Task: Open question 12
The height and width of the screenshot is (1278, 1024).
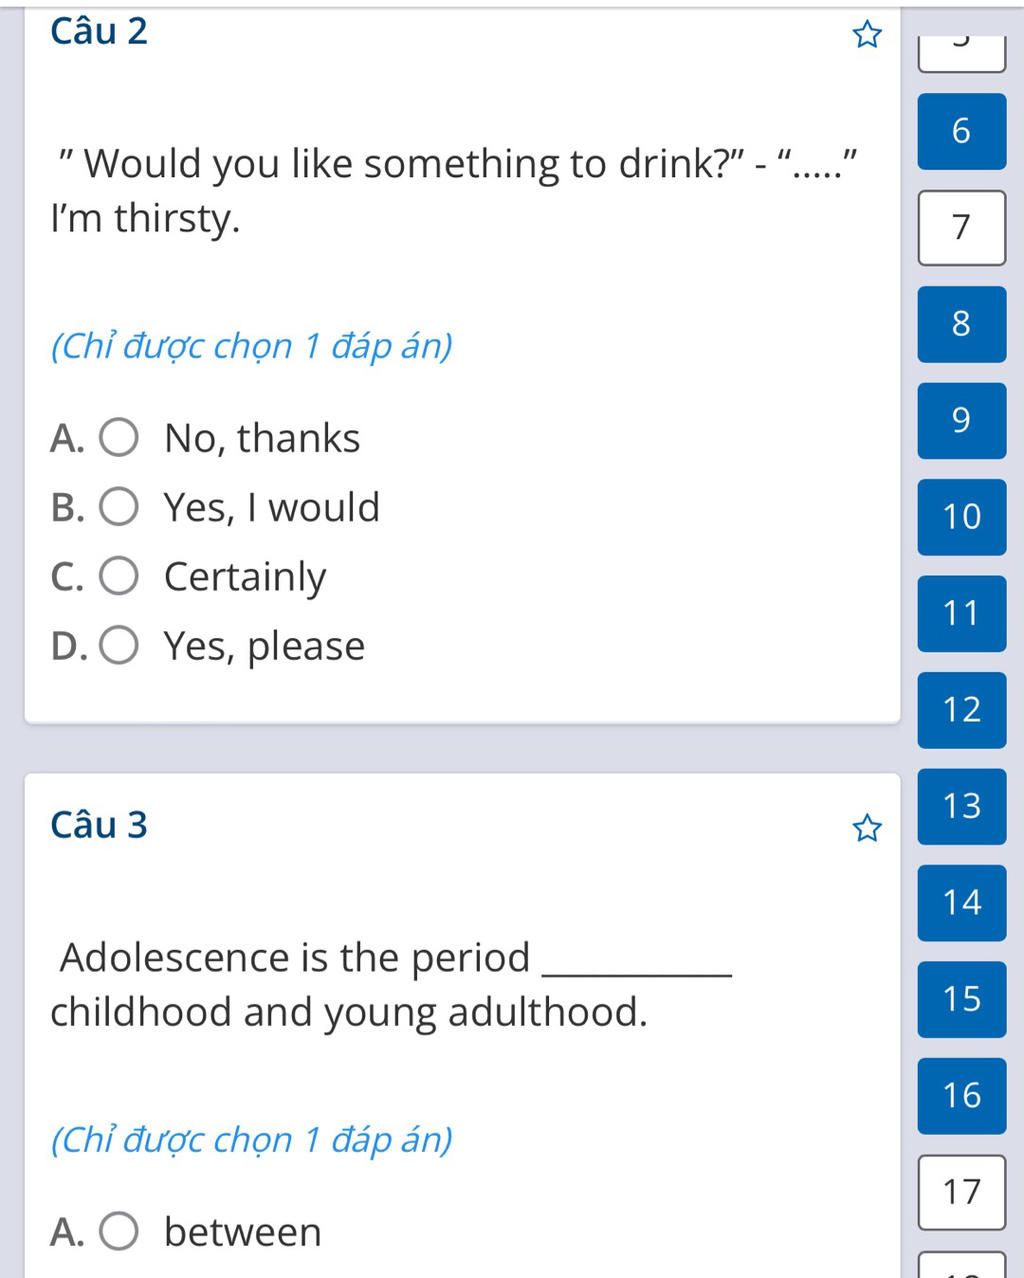Action: click(x=961, y=710)
